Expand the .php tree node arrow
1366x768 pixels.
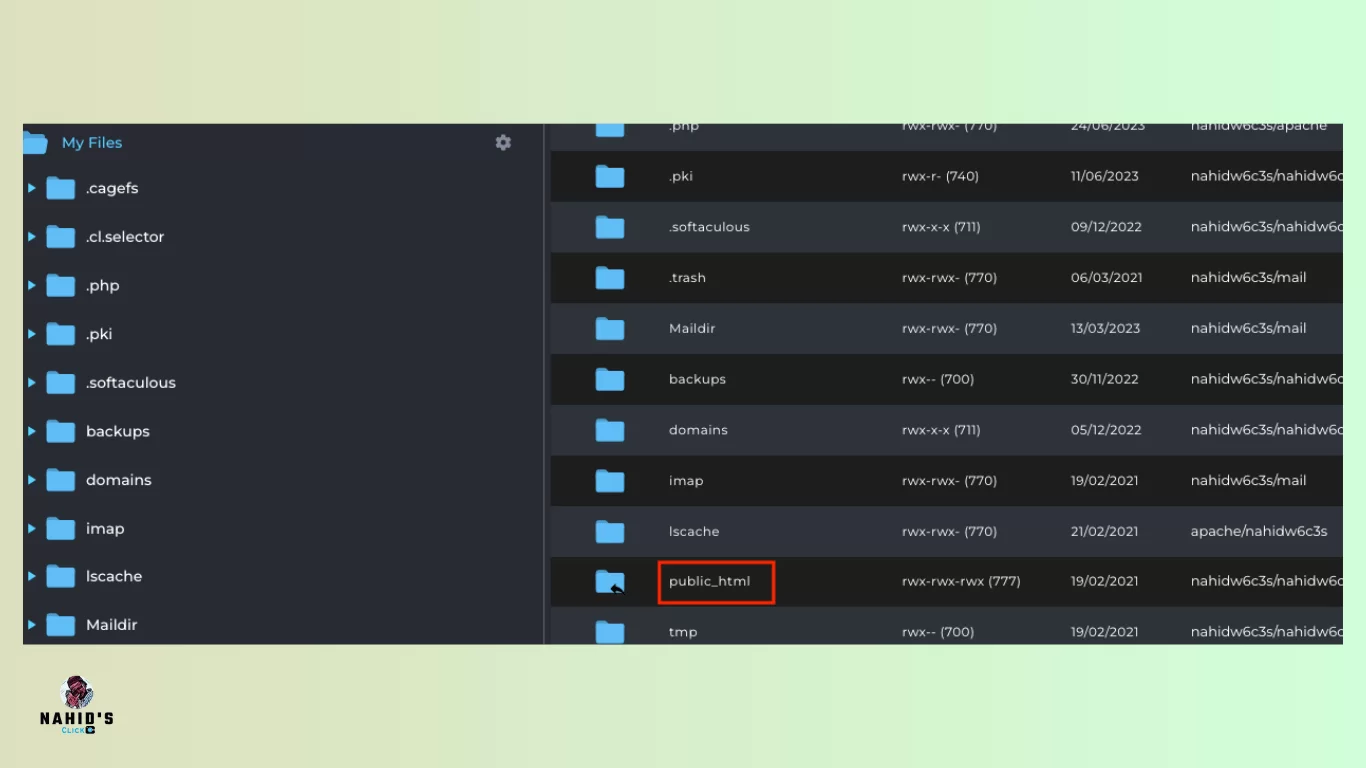click(32, 286)
